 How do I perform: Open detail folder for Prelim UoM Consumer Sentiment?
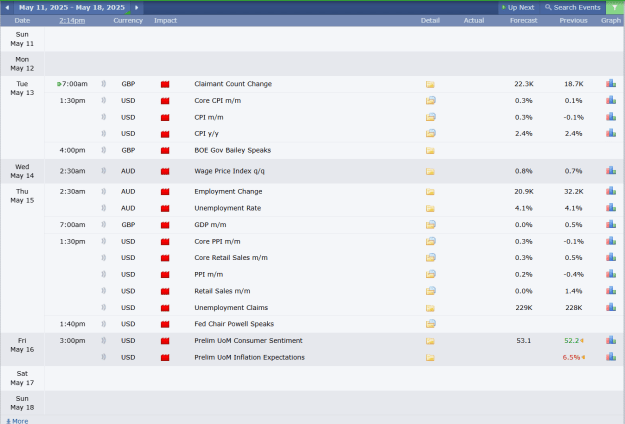(x=430, y=341)
